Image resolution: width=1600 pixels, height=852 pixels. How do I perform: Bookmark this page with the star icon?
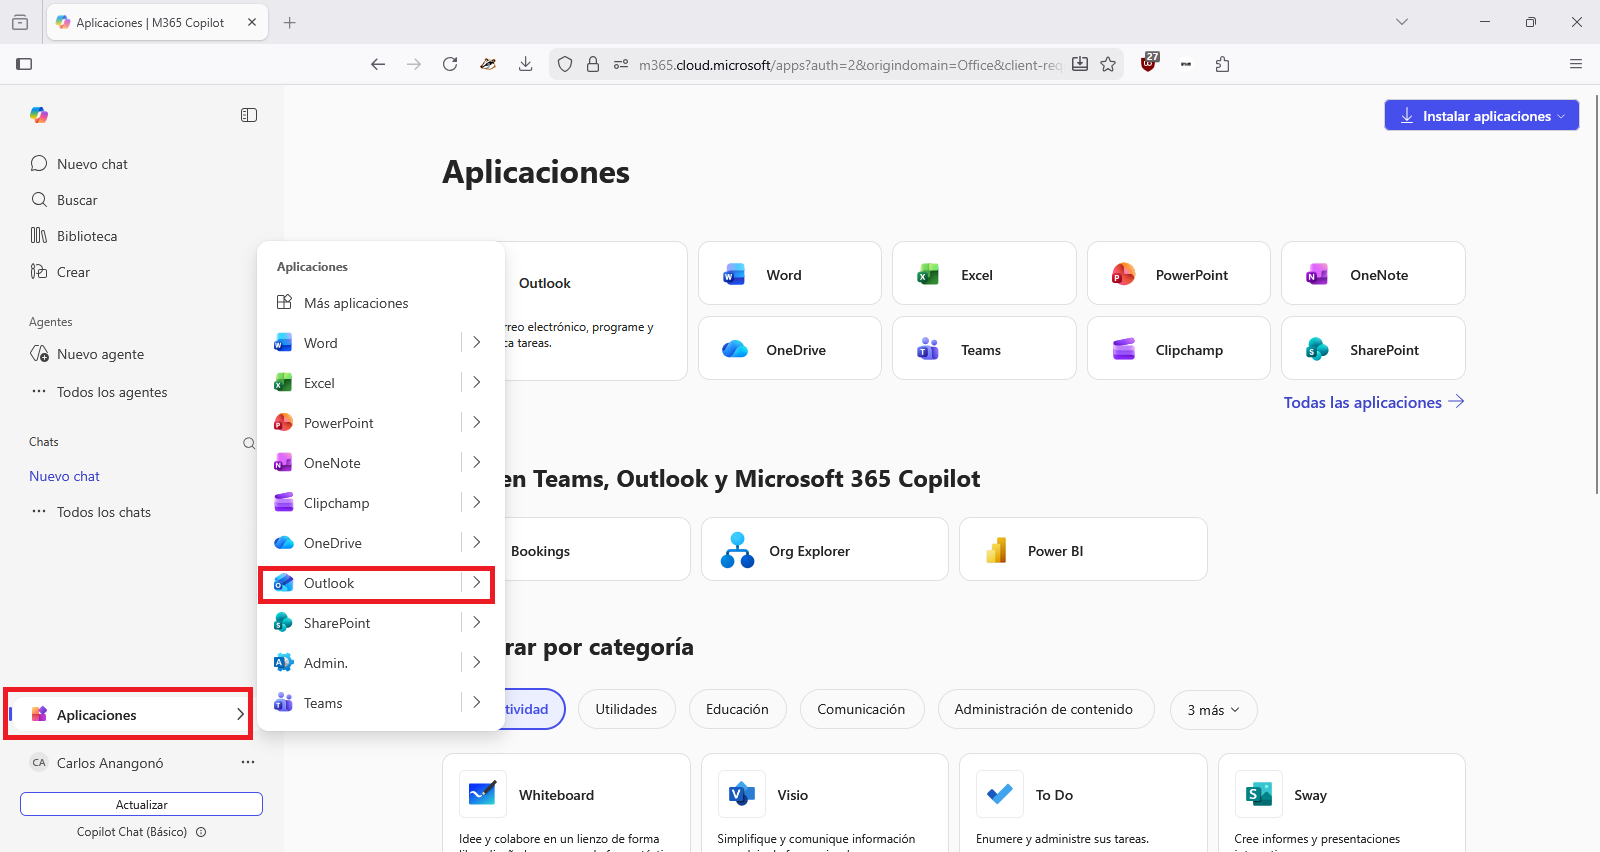pyautogui.click(x=1108, y=64)
